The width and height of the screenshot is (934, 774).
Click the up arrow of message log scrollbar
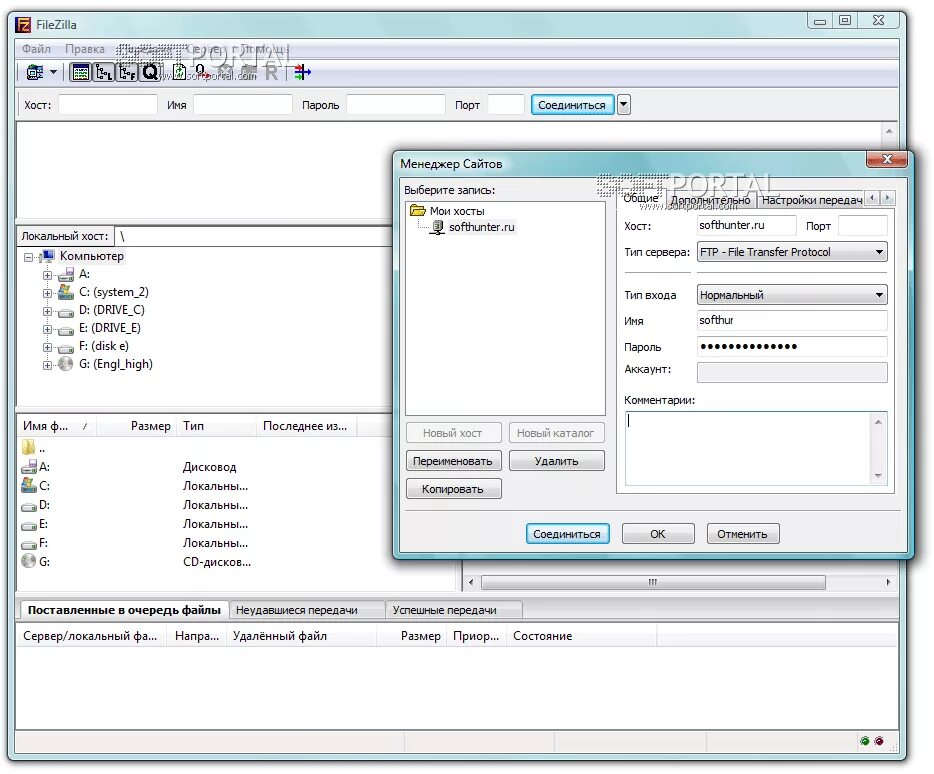click(889, 131)
